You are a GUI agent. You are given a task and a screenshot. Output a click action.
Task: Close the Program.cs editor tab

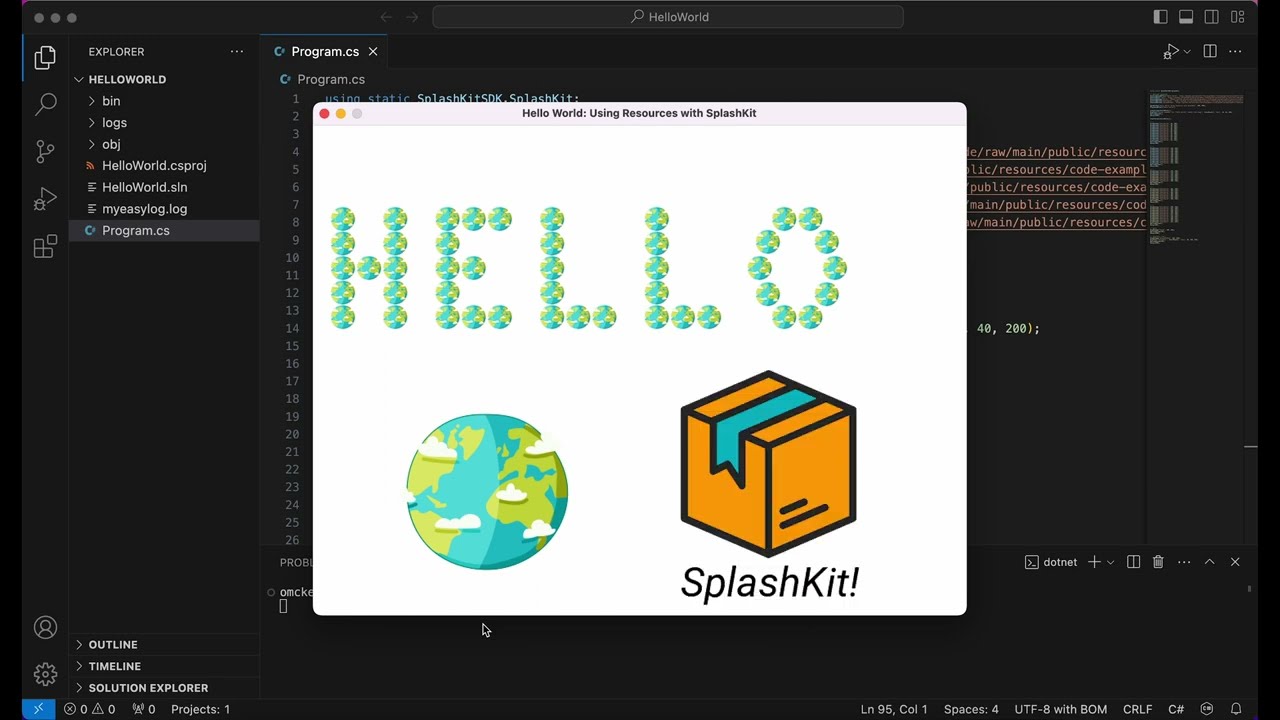tap(373, 51)
